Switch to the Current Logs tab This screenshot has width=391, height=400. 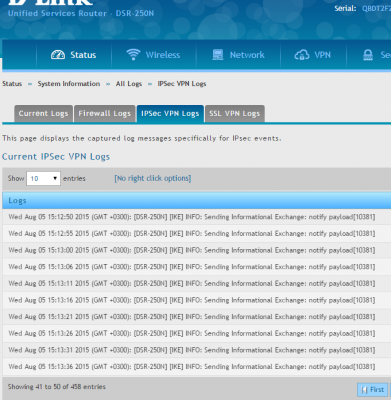coord(43,114)
